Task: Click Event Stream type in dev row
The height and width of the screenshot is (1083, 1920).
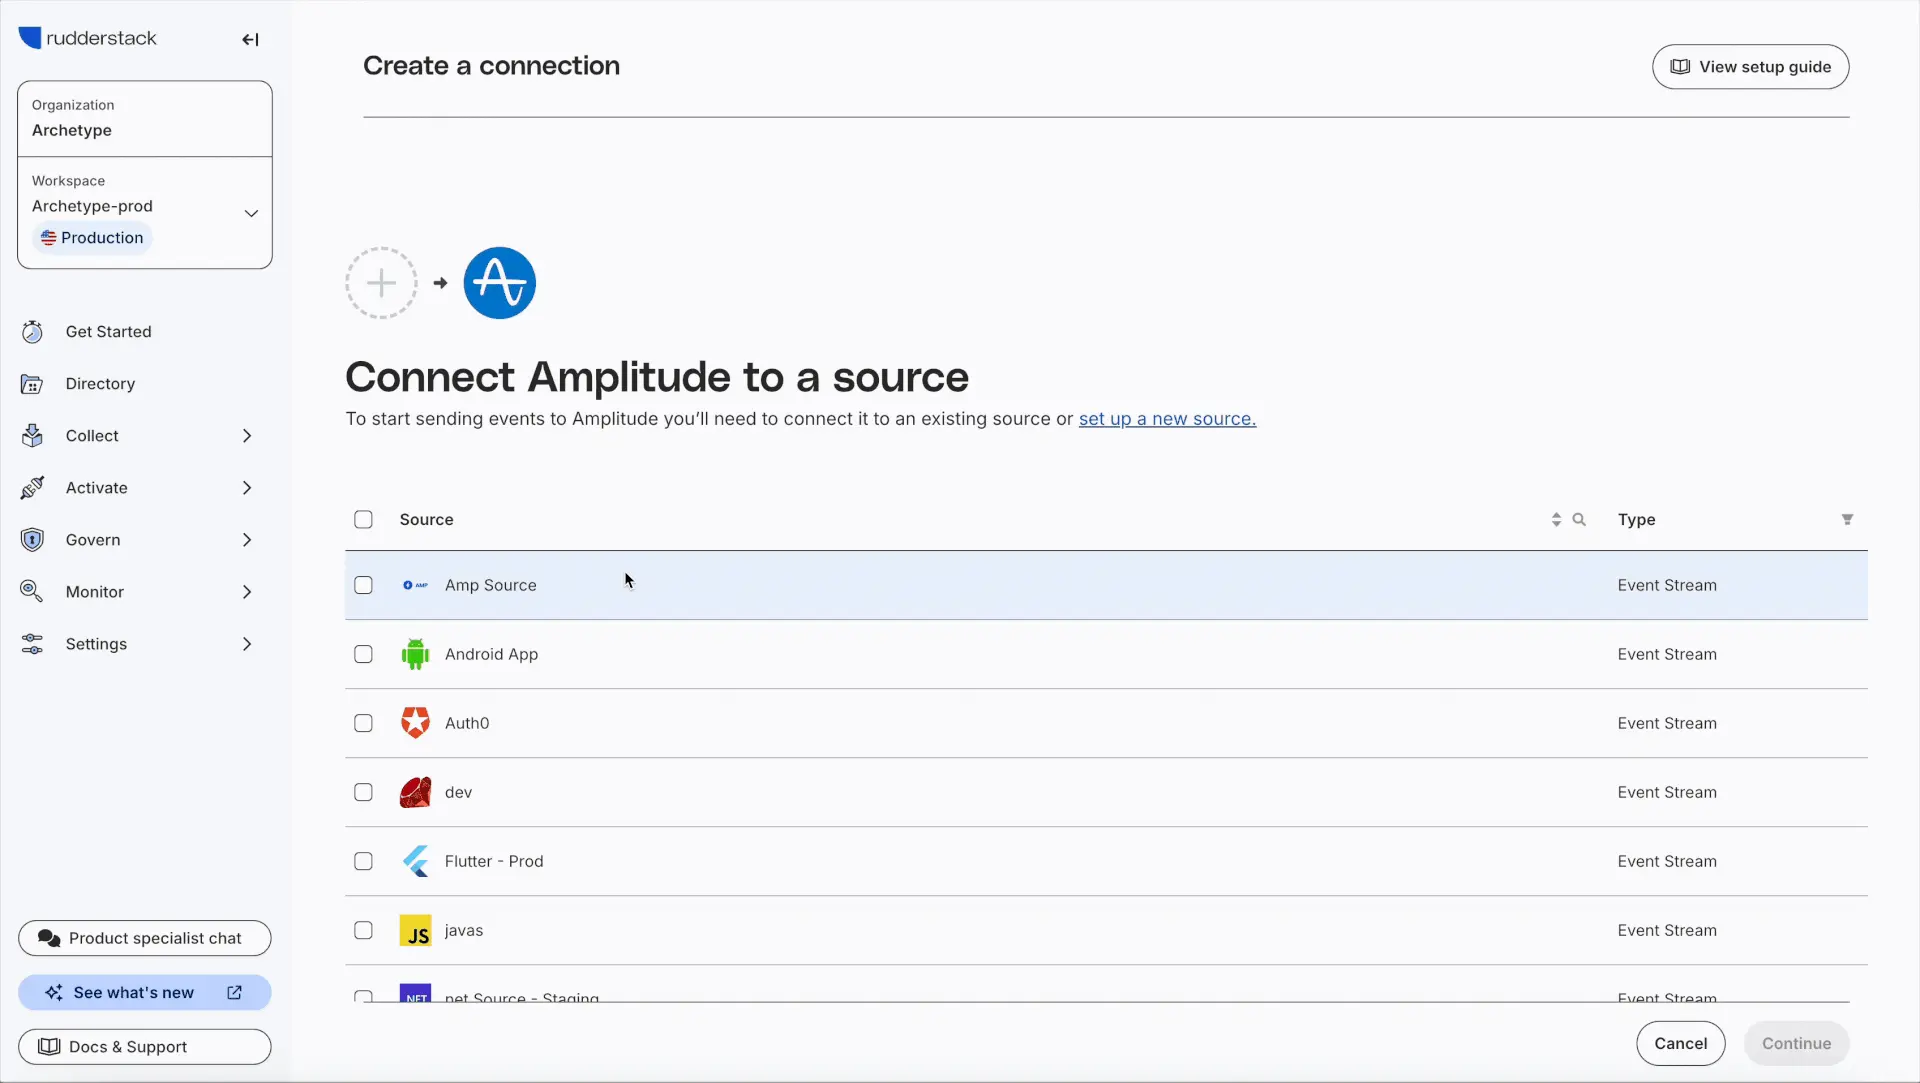Action: (x=1667, y=792)
